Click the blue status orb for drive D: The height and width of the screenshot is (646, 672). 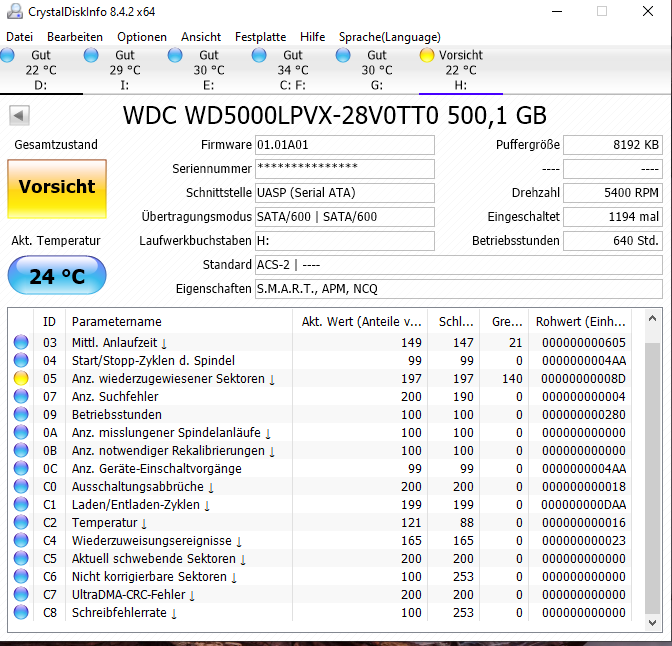(x=7, y=55)
